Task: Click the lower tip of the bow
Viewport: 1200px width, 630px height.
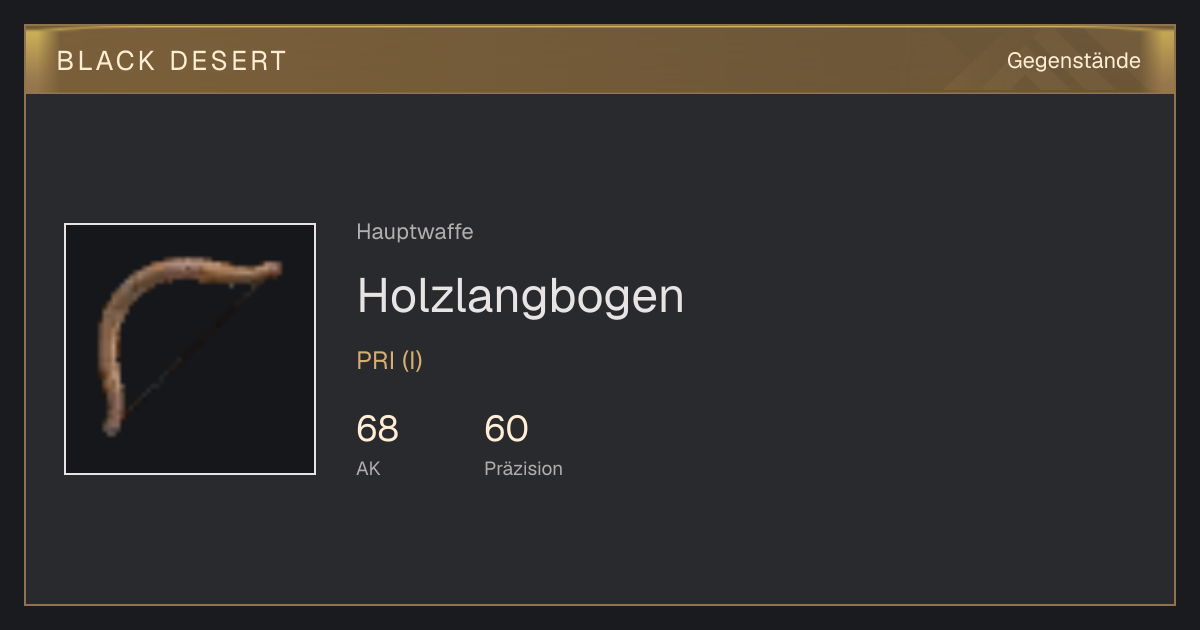Action: click(x=110, y=427)
